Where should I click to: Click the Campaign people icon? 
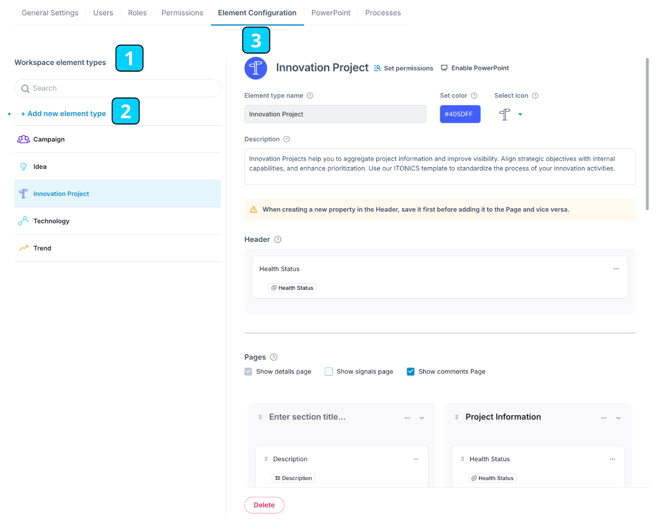point(24,139)
